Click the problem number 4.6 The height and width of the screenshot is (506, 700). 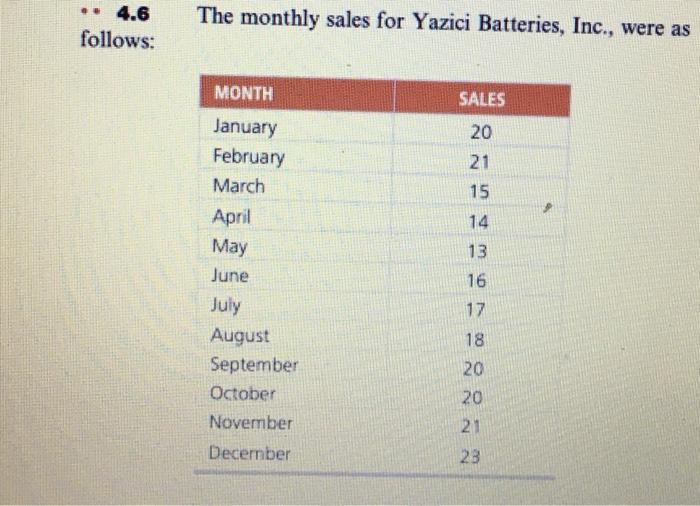(133, 14)
